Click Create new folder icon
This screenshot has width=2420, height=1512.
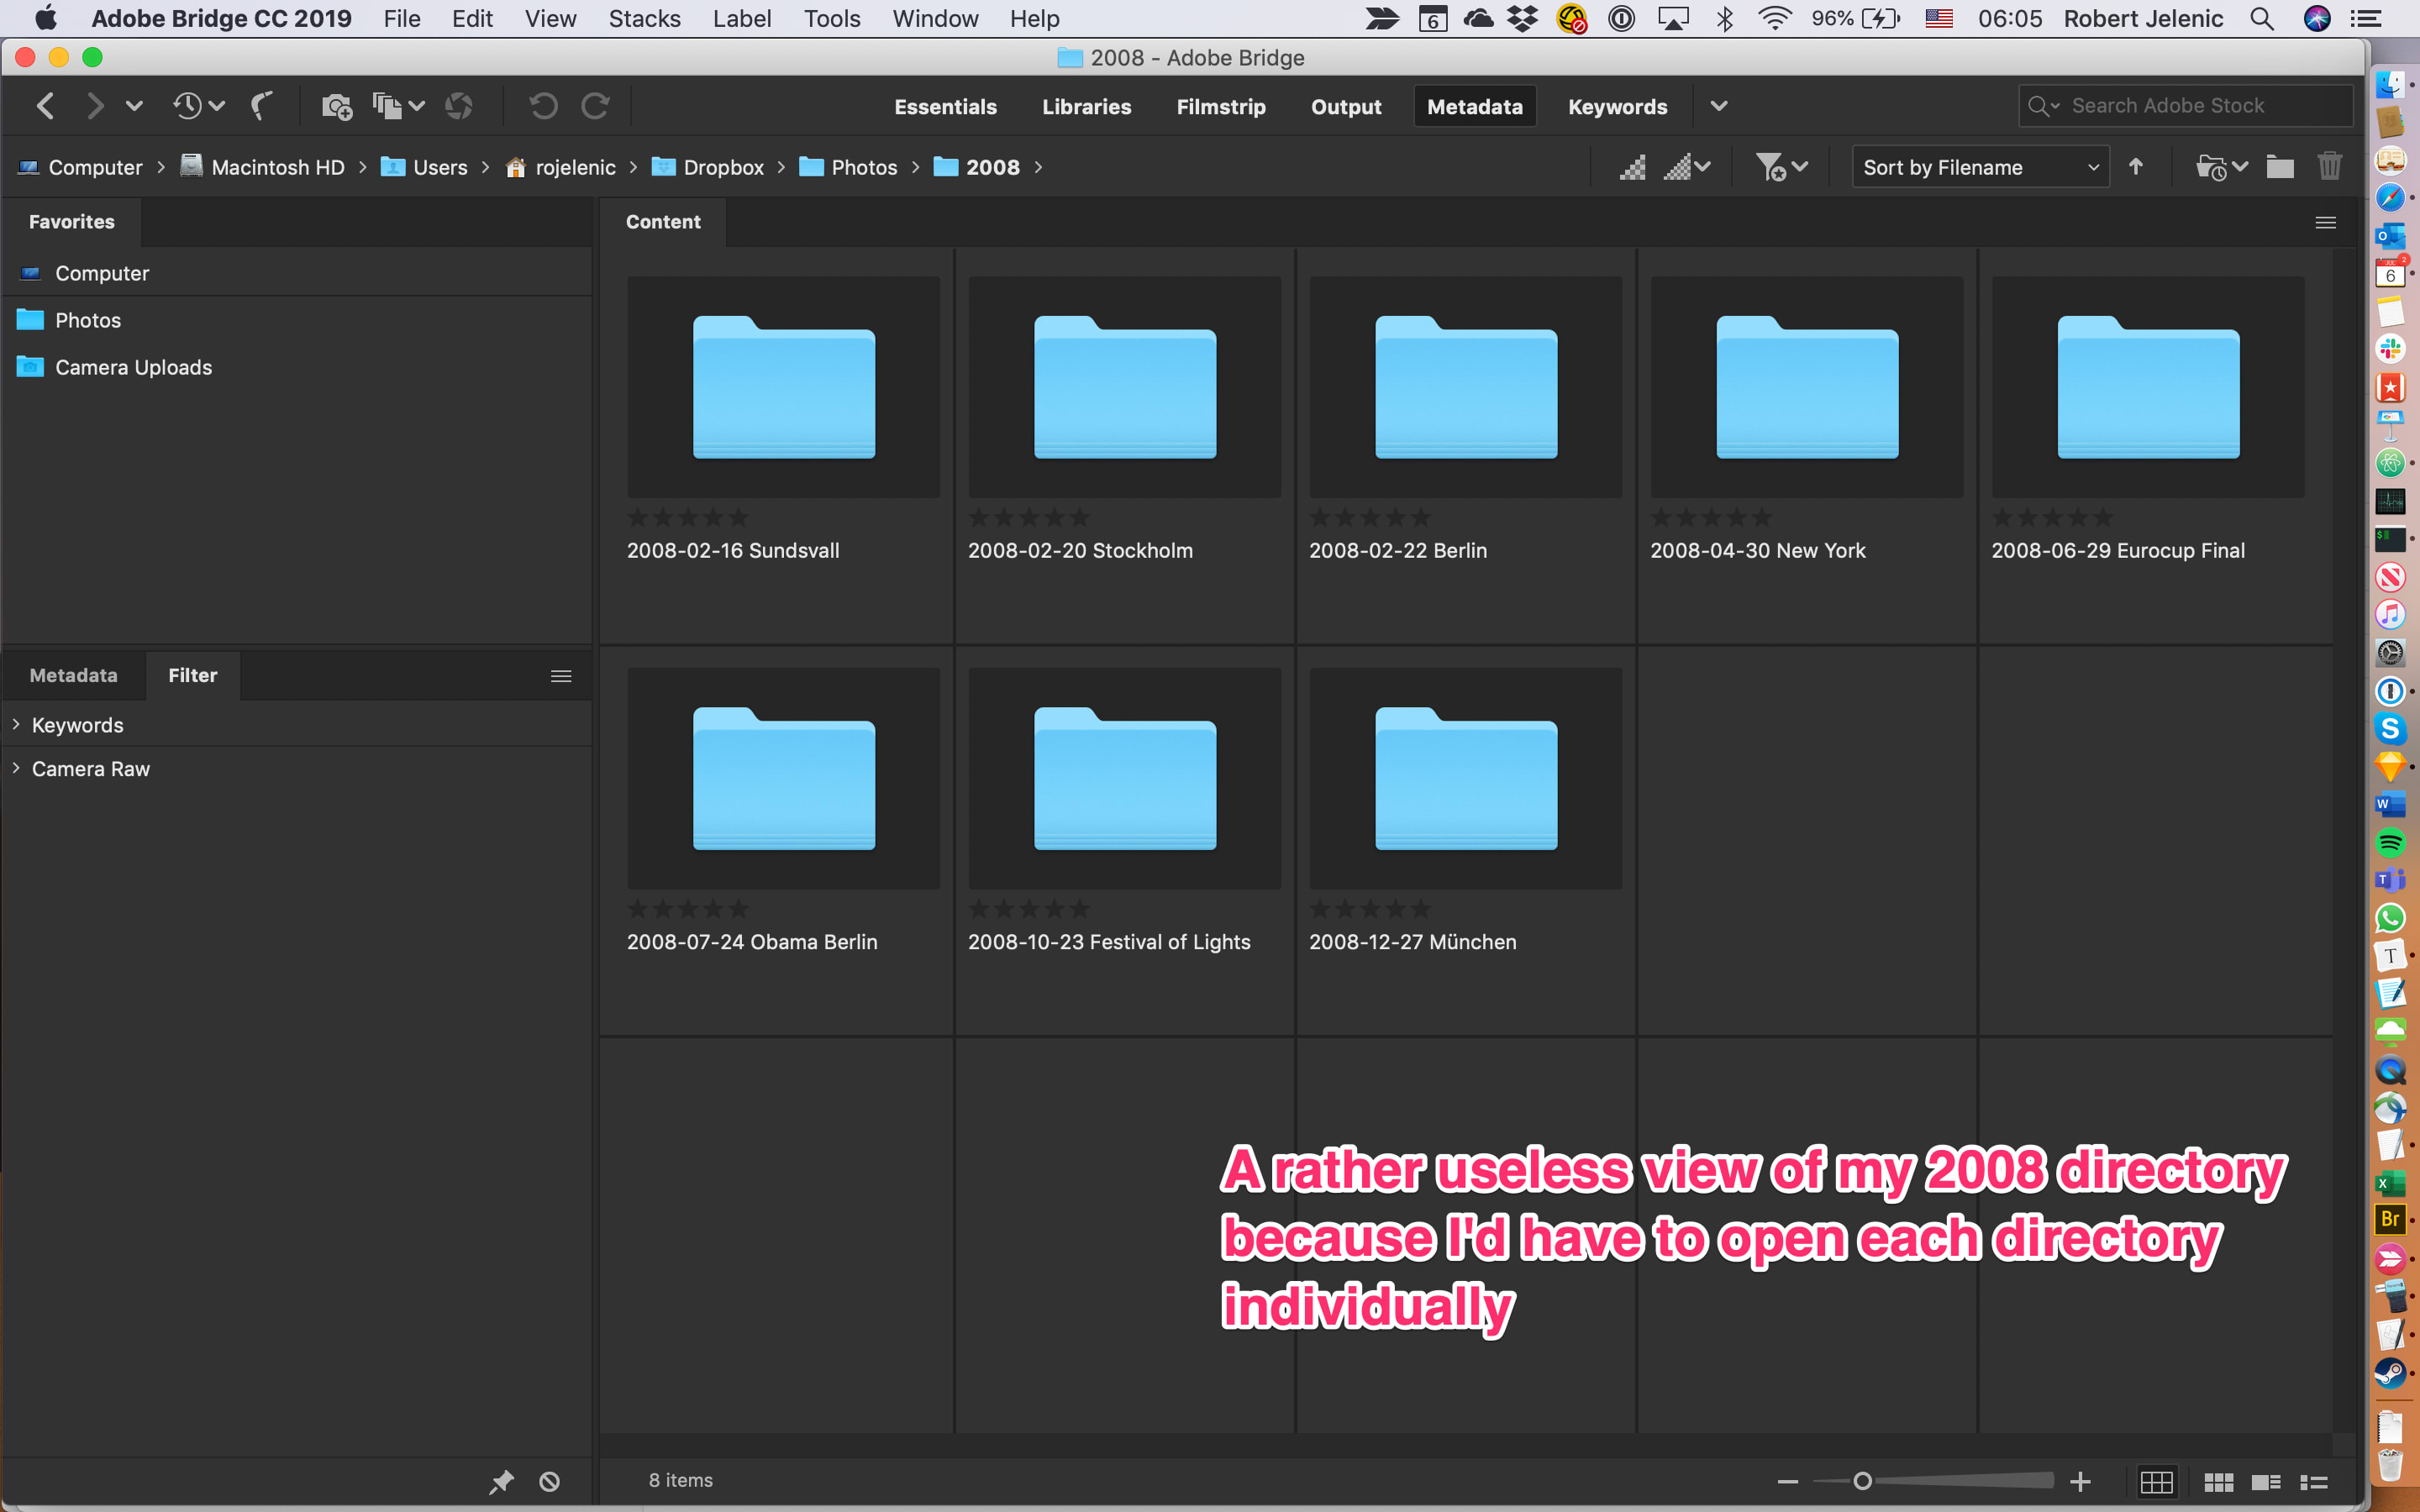pos(2279,167)
